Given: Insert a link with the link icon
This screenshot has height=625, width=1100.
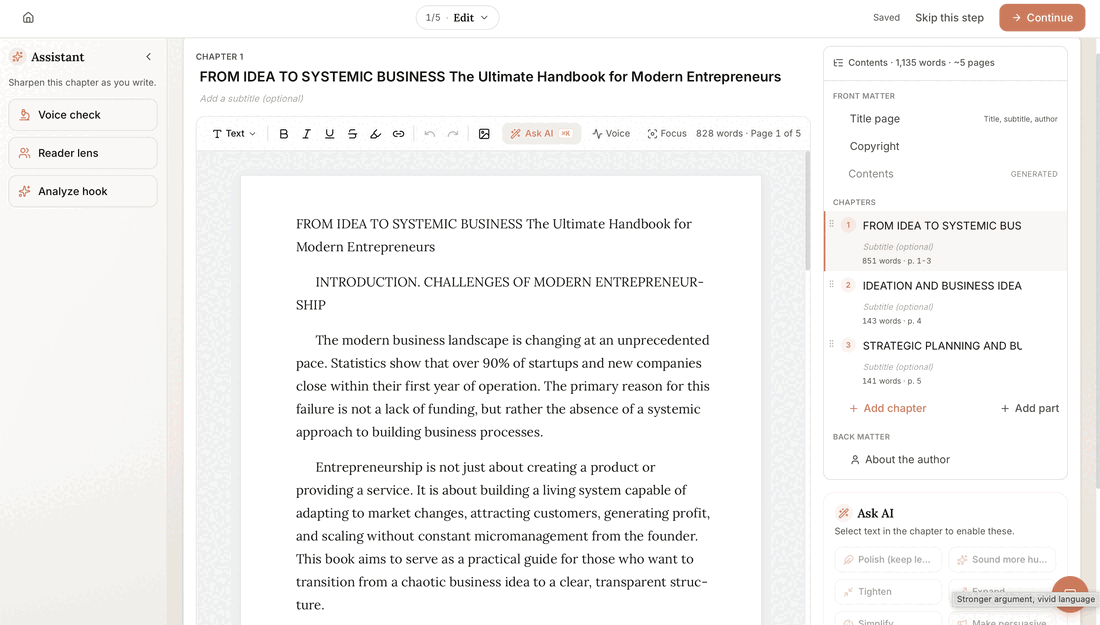Looking at the screenshot, I should (398, 133).
